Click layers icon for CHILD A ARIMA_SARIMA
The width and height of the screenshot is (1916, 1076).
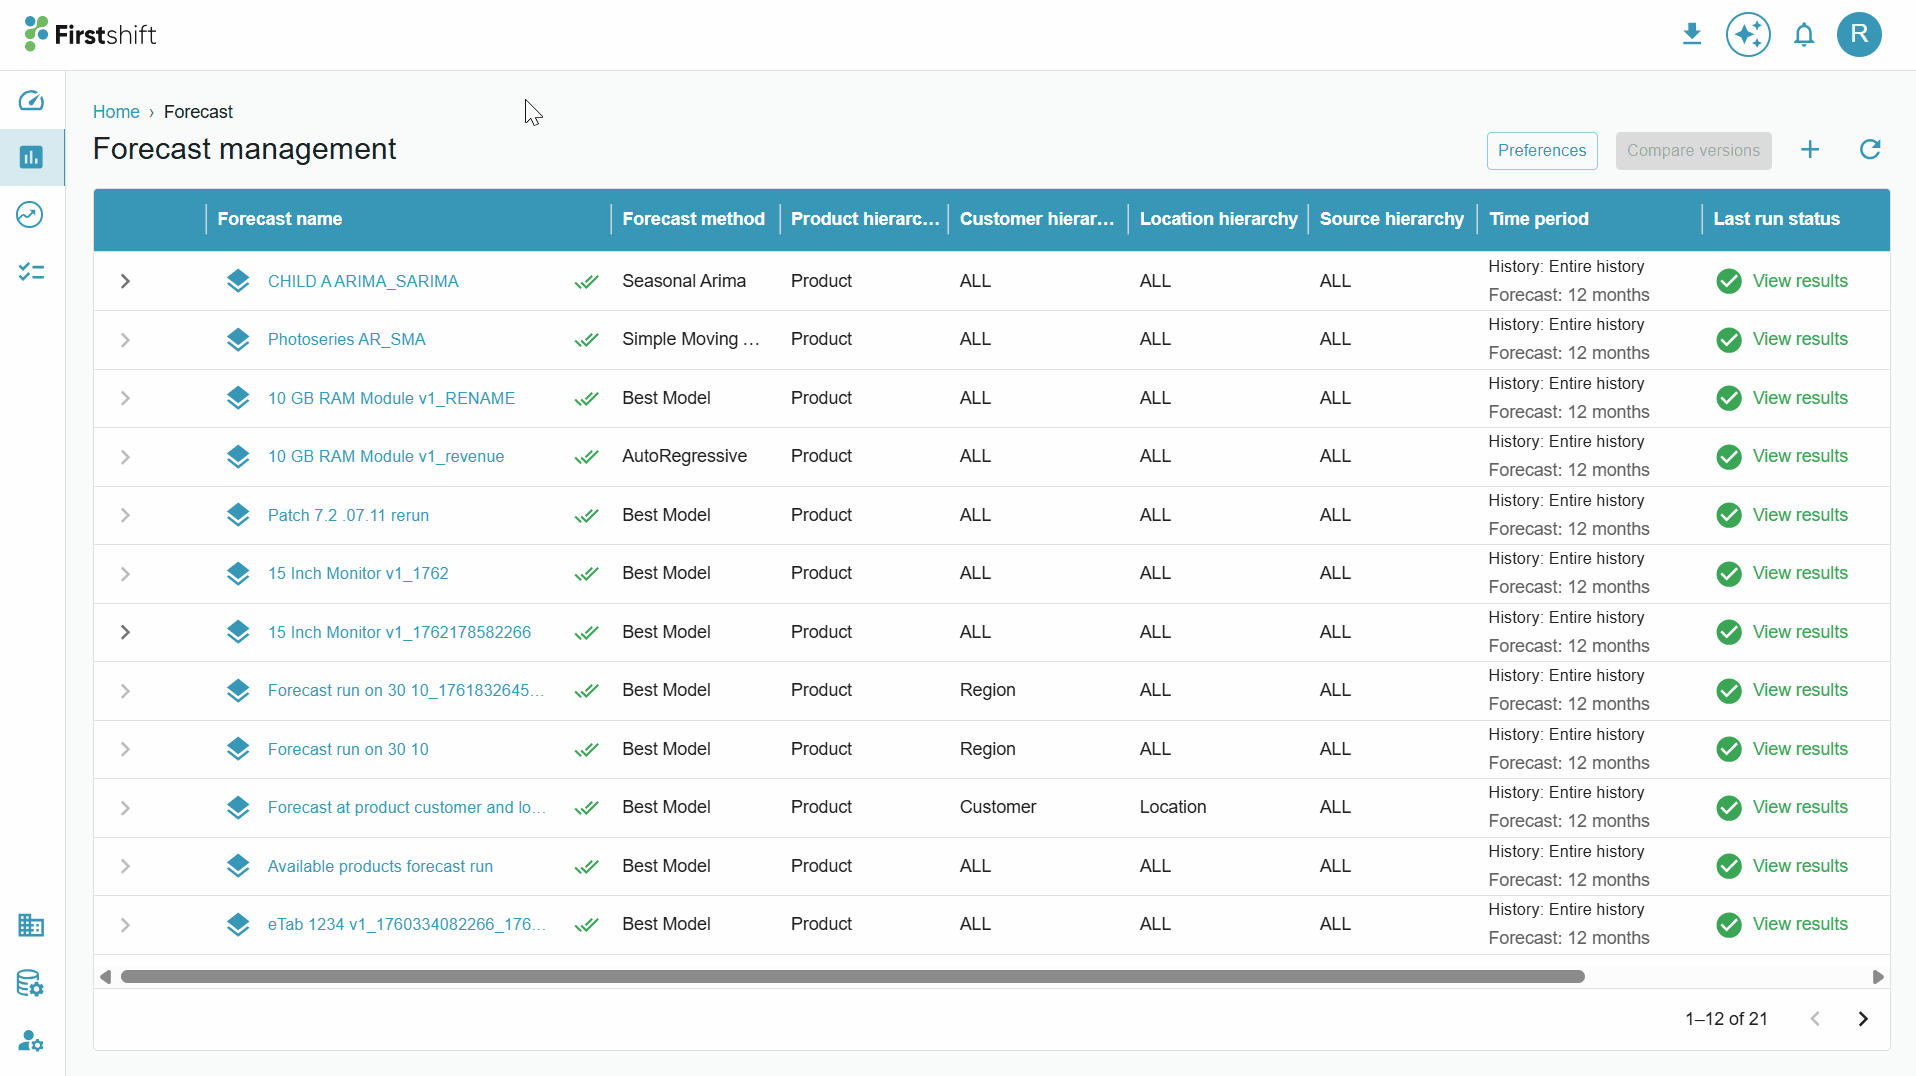click(238, 281)
